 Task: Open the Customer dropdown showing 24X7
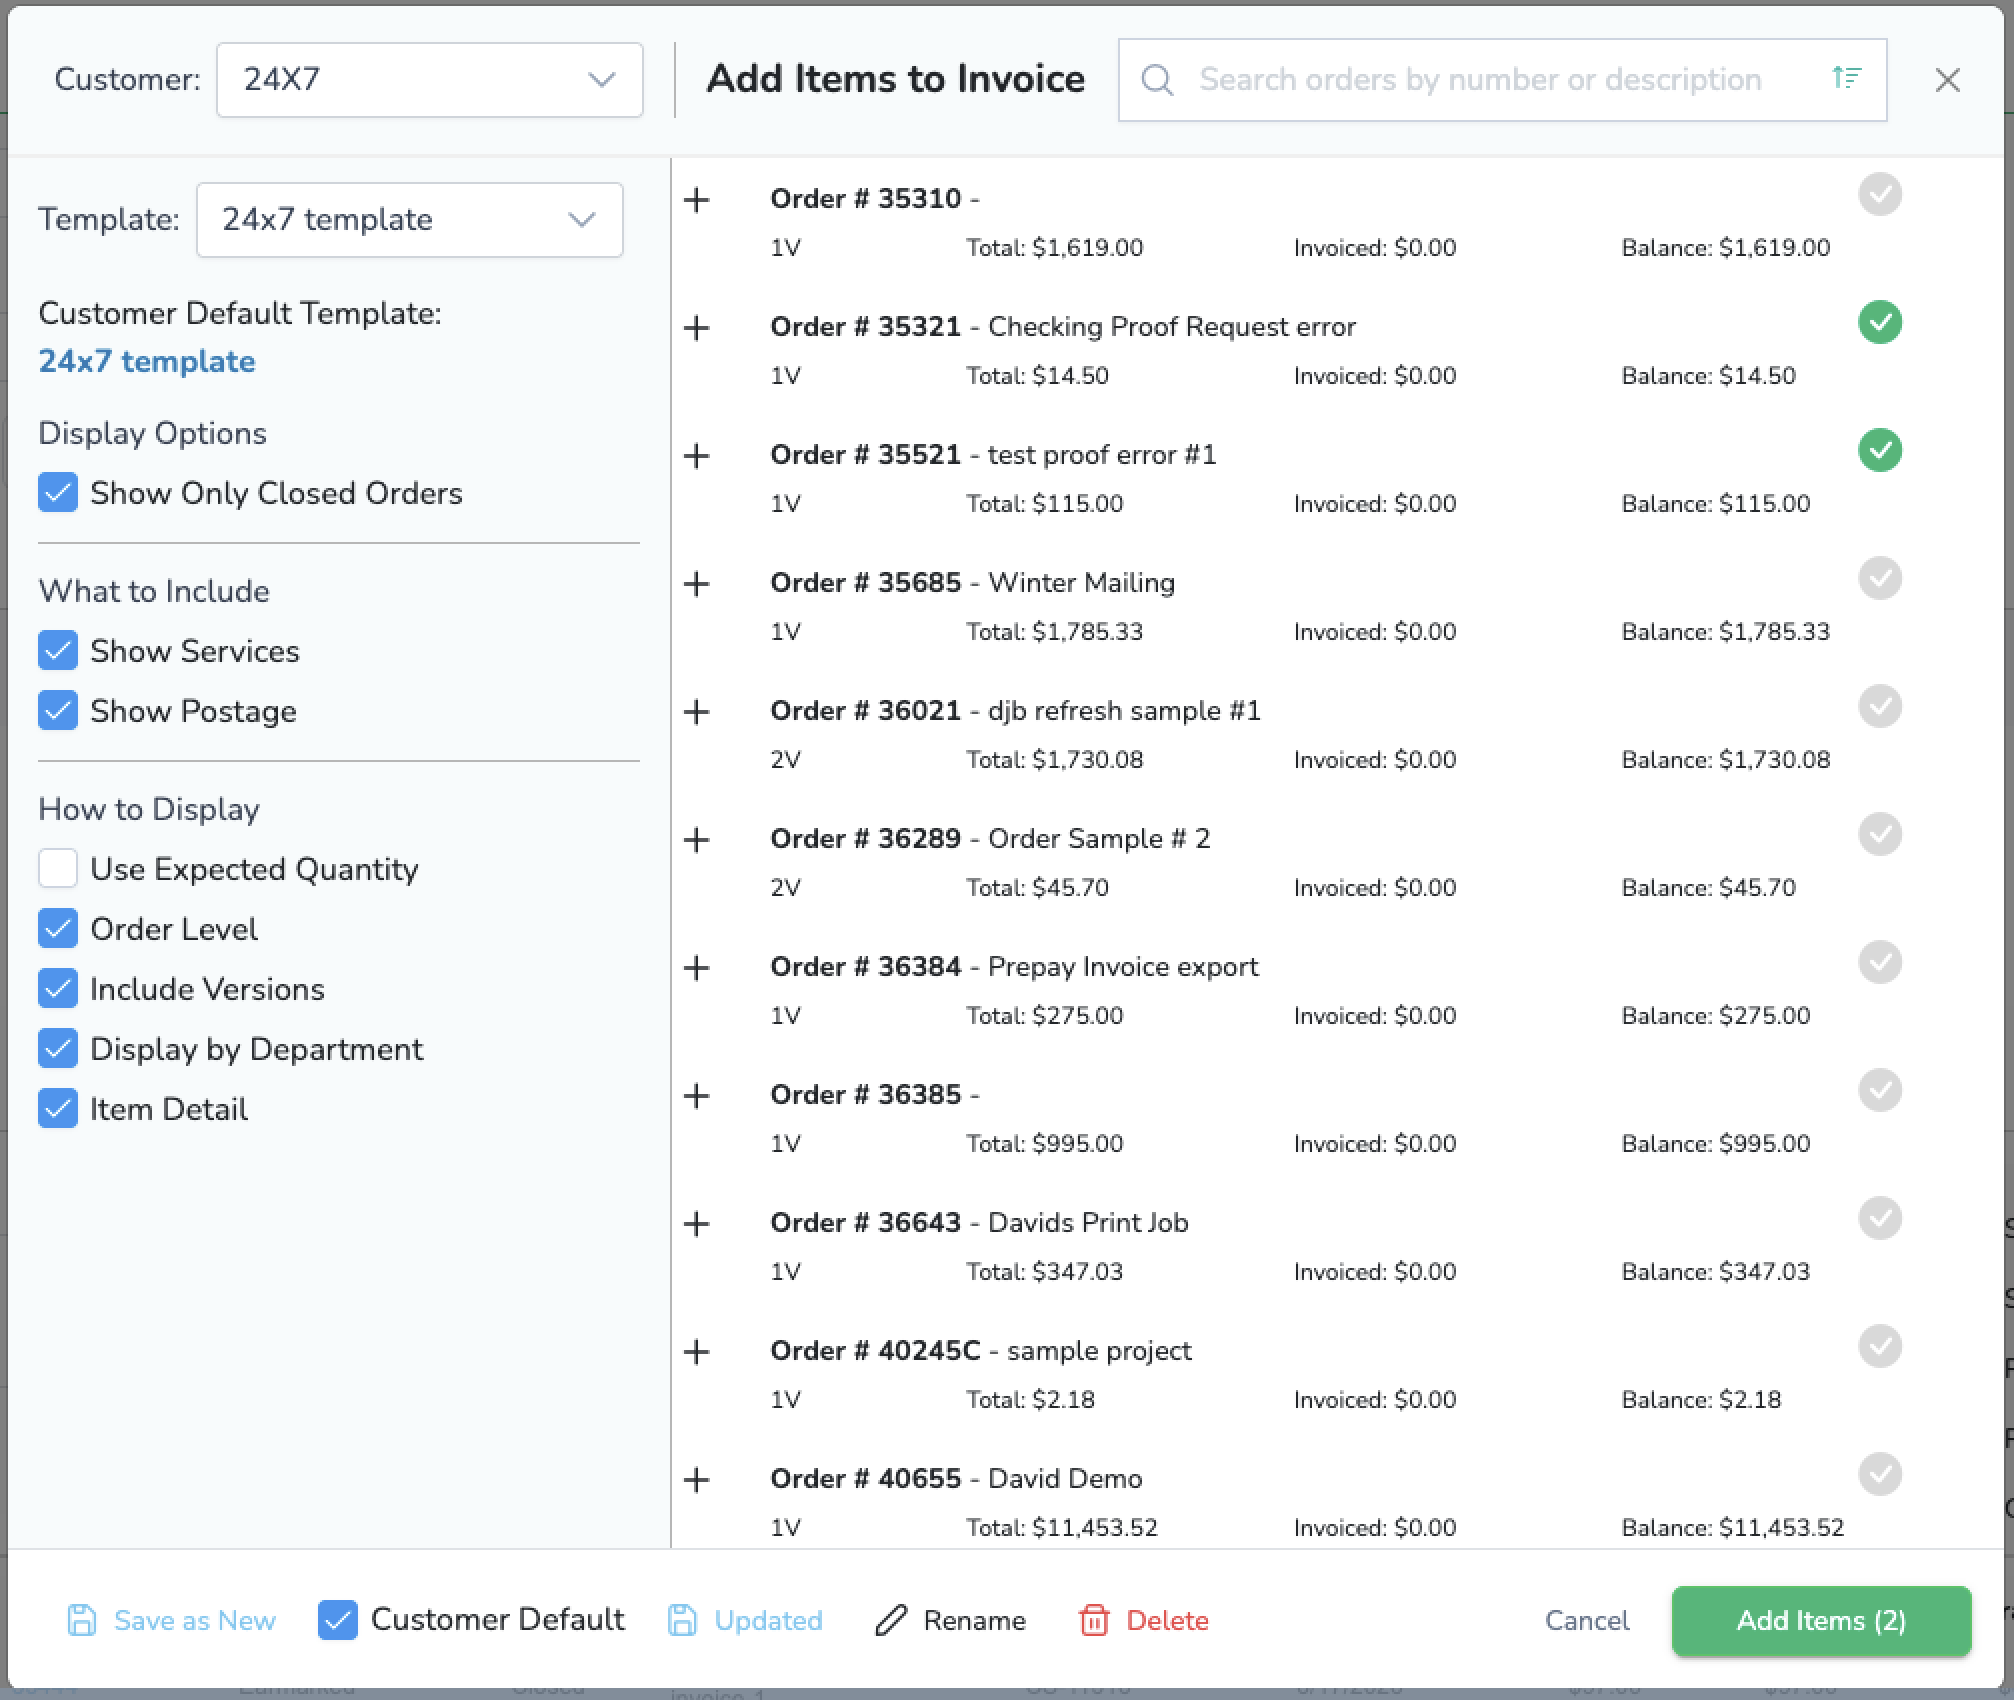pos(429,80)
